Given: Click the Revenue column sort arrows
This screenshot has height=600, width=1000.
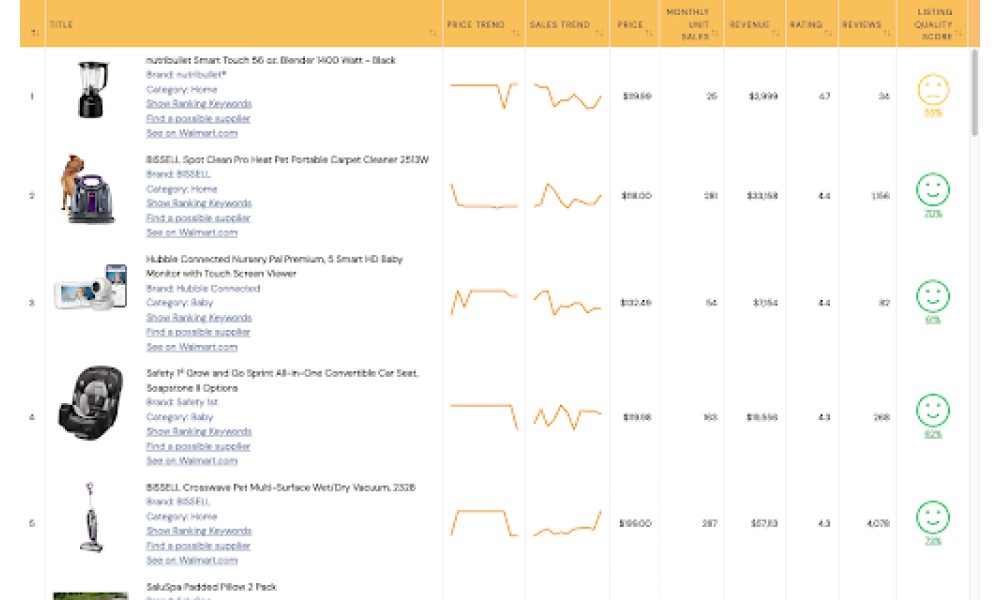Looking at the screenshot, I should pyautogui.click(x=776, y=33).
